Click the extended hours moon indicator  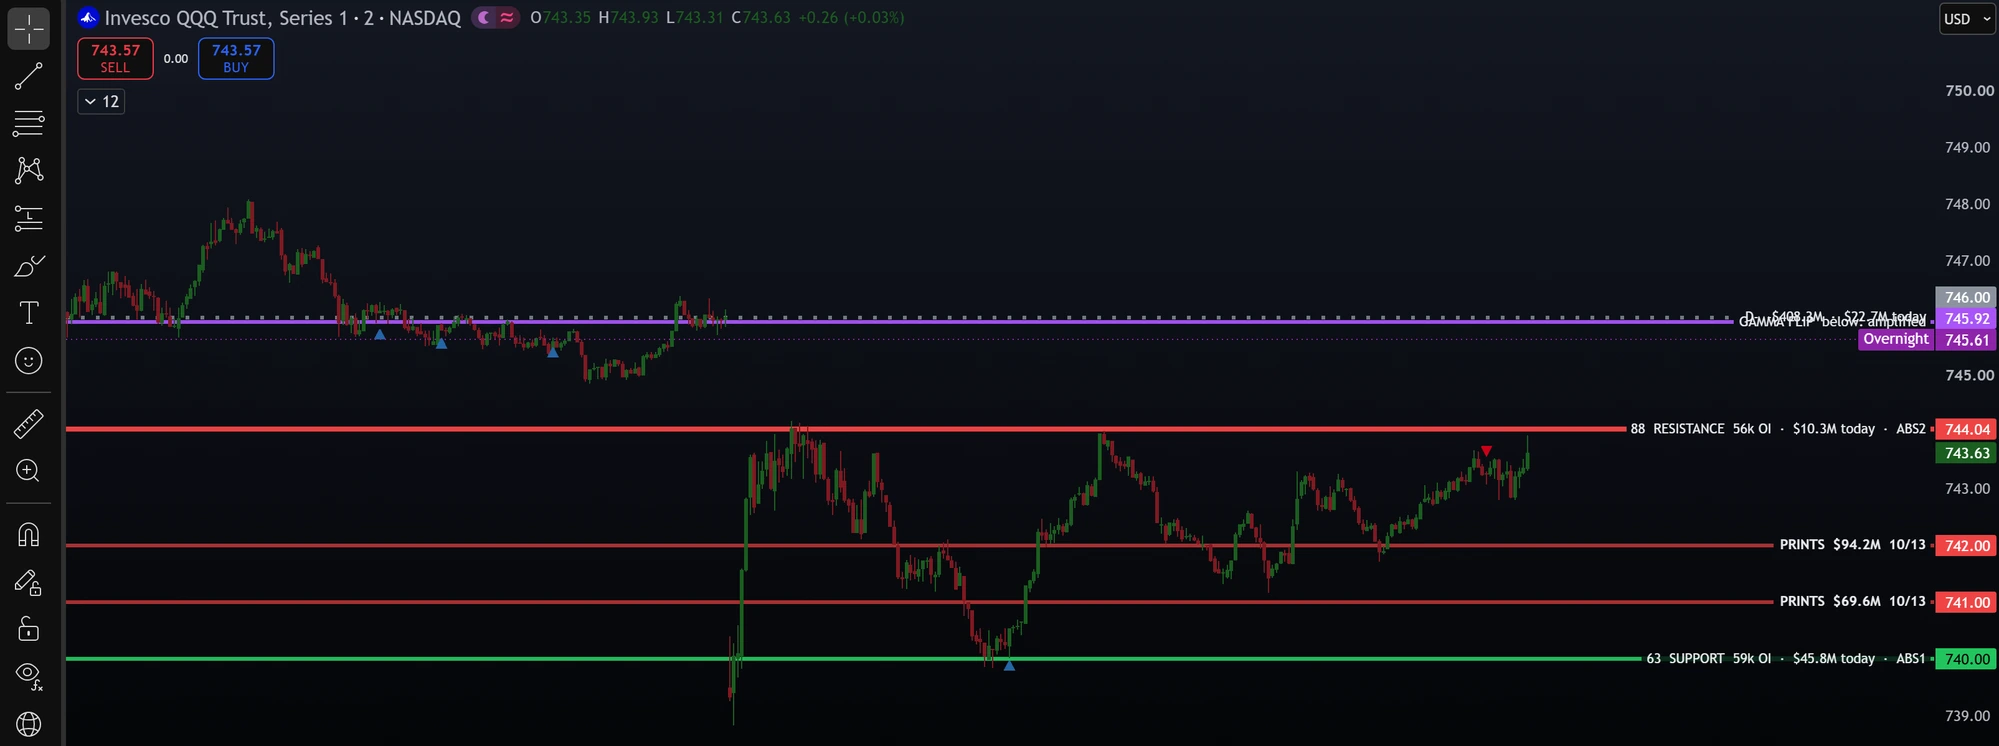(484, 17)
